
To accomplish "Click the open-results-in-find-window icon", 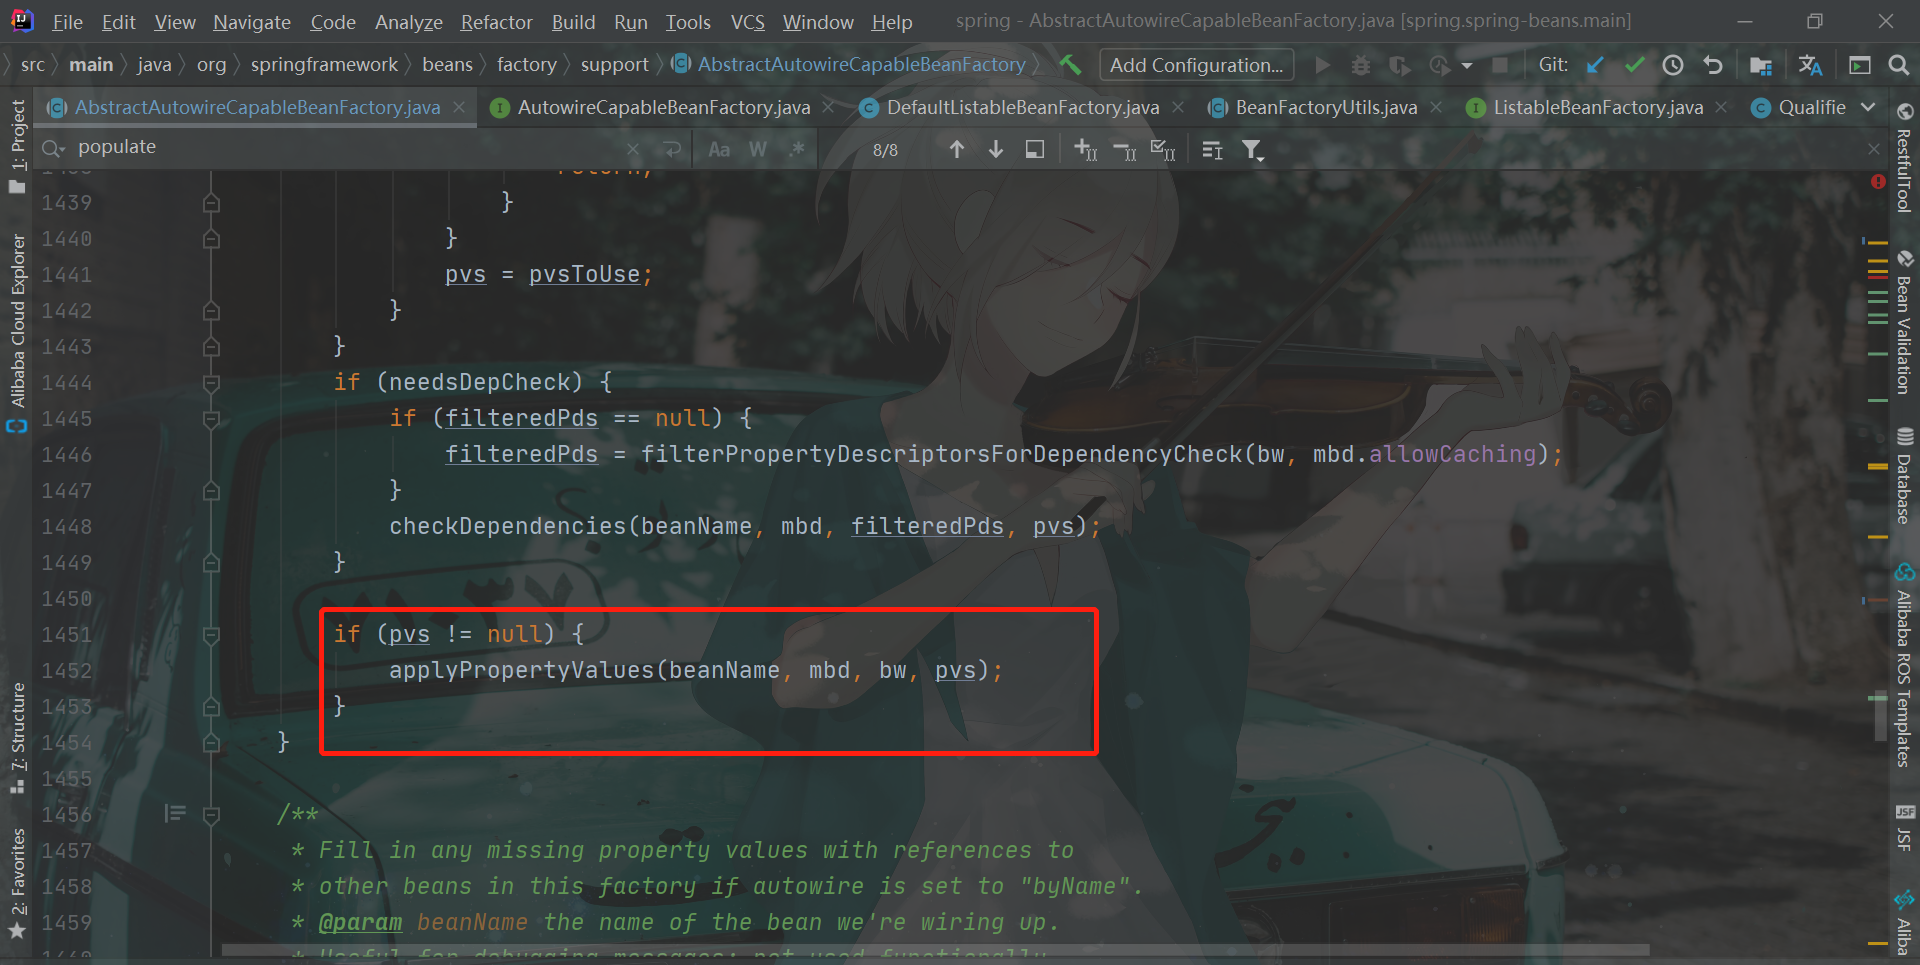I will [x=1035, y=149].
